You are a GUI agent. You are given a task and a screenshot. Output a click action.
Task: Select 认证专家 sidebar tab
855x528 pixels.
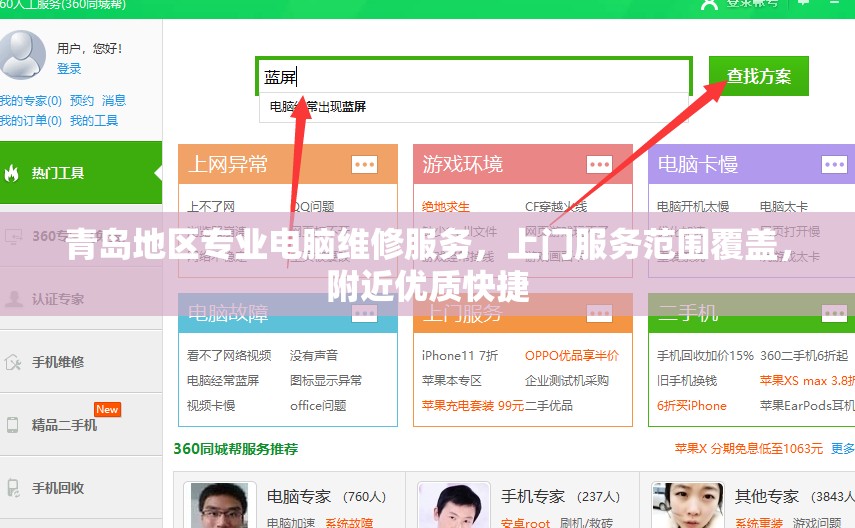coord(81,299)
